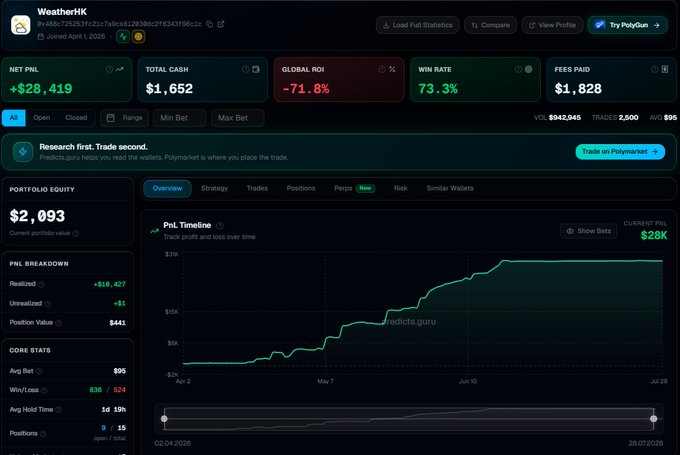Screen dimensions: 680x455
Task: Click Position Value info icon
Action: pos(59,323)
